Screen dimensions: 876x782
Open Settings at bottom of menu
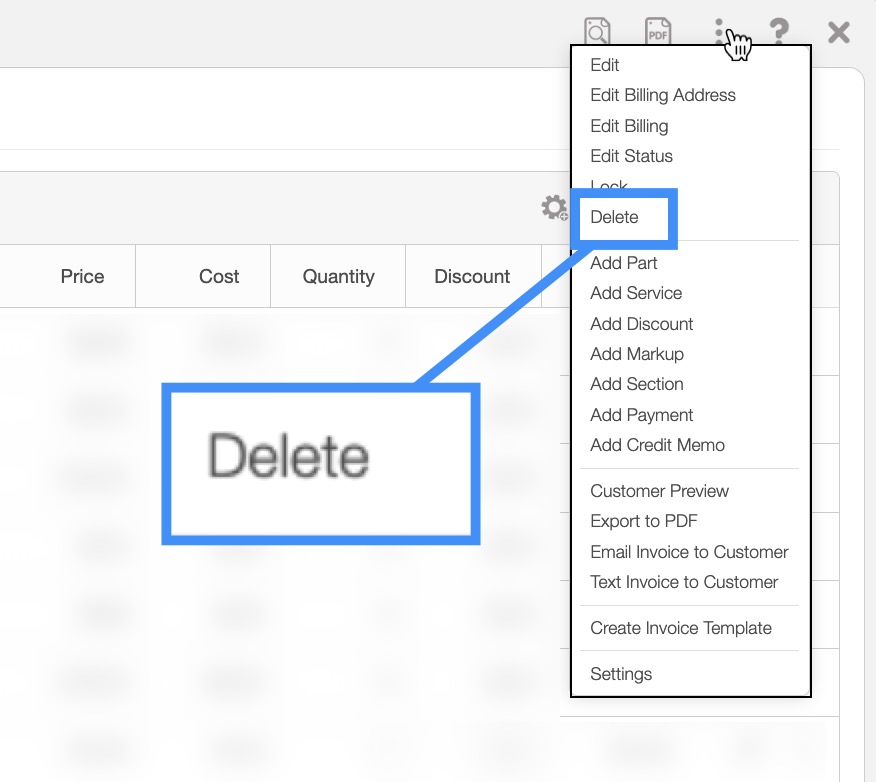click(621, 674)
